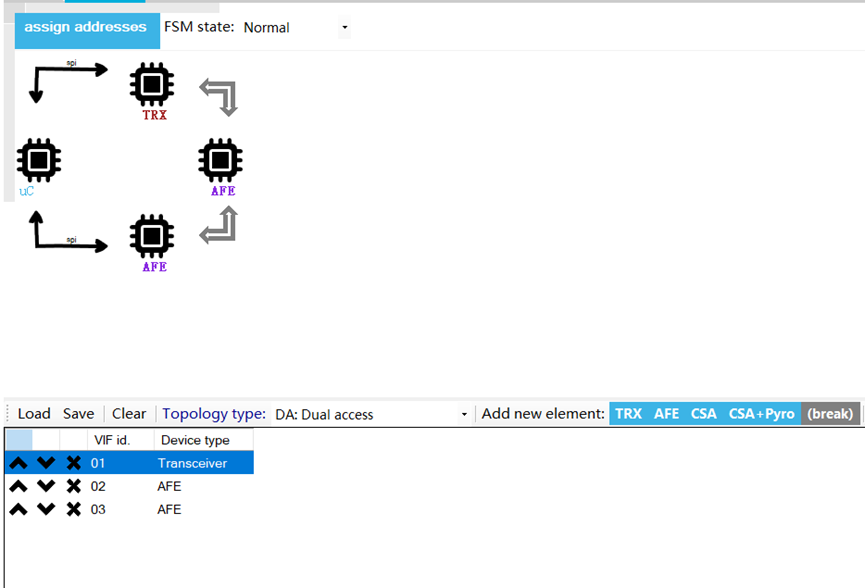Clear the topology list

(x=129, y=414)
